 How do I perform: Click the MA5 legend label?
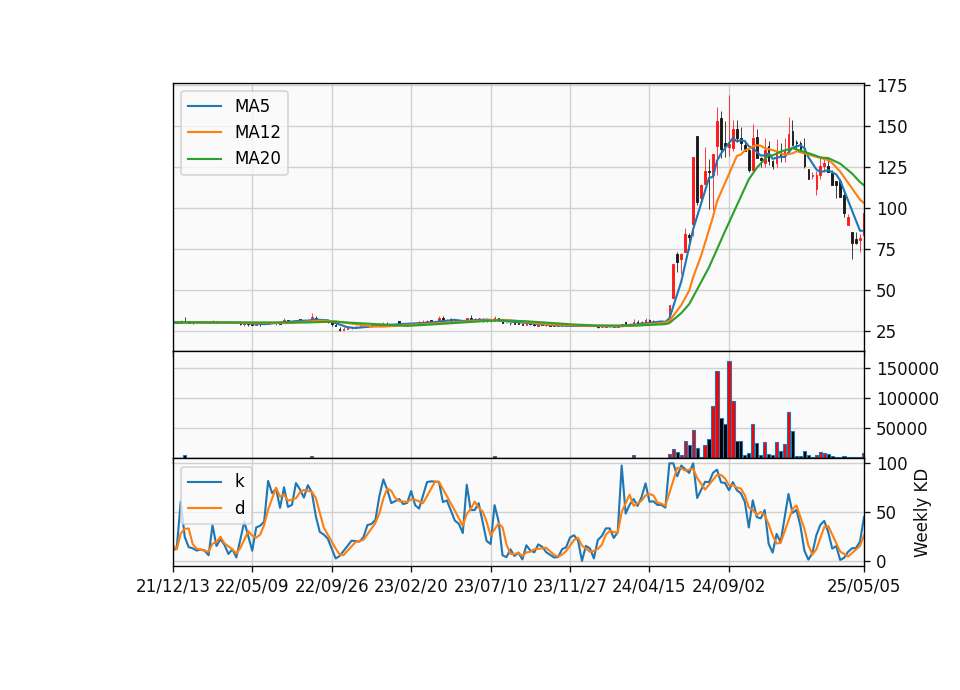[252, 106]
